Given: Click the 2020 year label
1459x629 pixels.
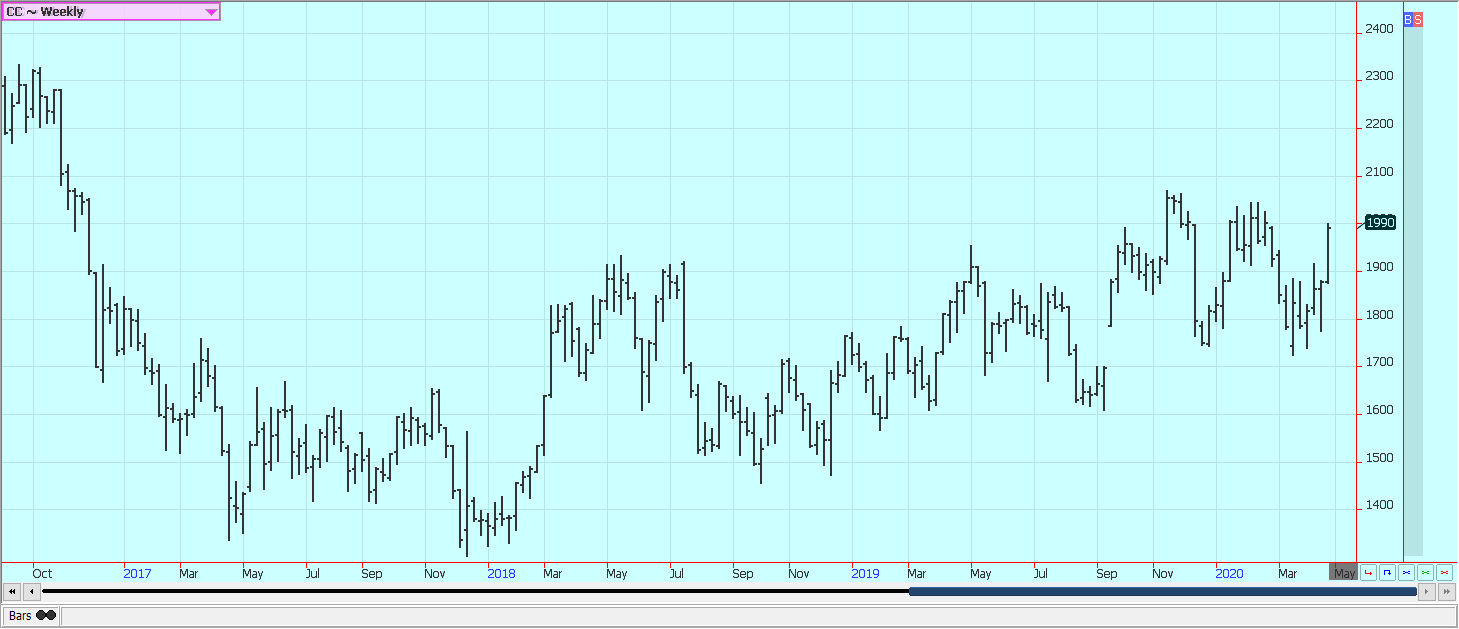Looking at the screenshot, I should coord(1229,573).
